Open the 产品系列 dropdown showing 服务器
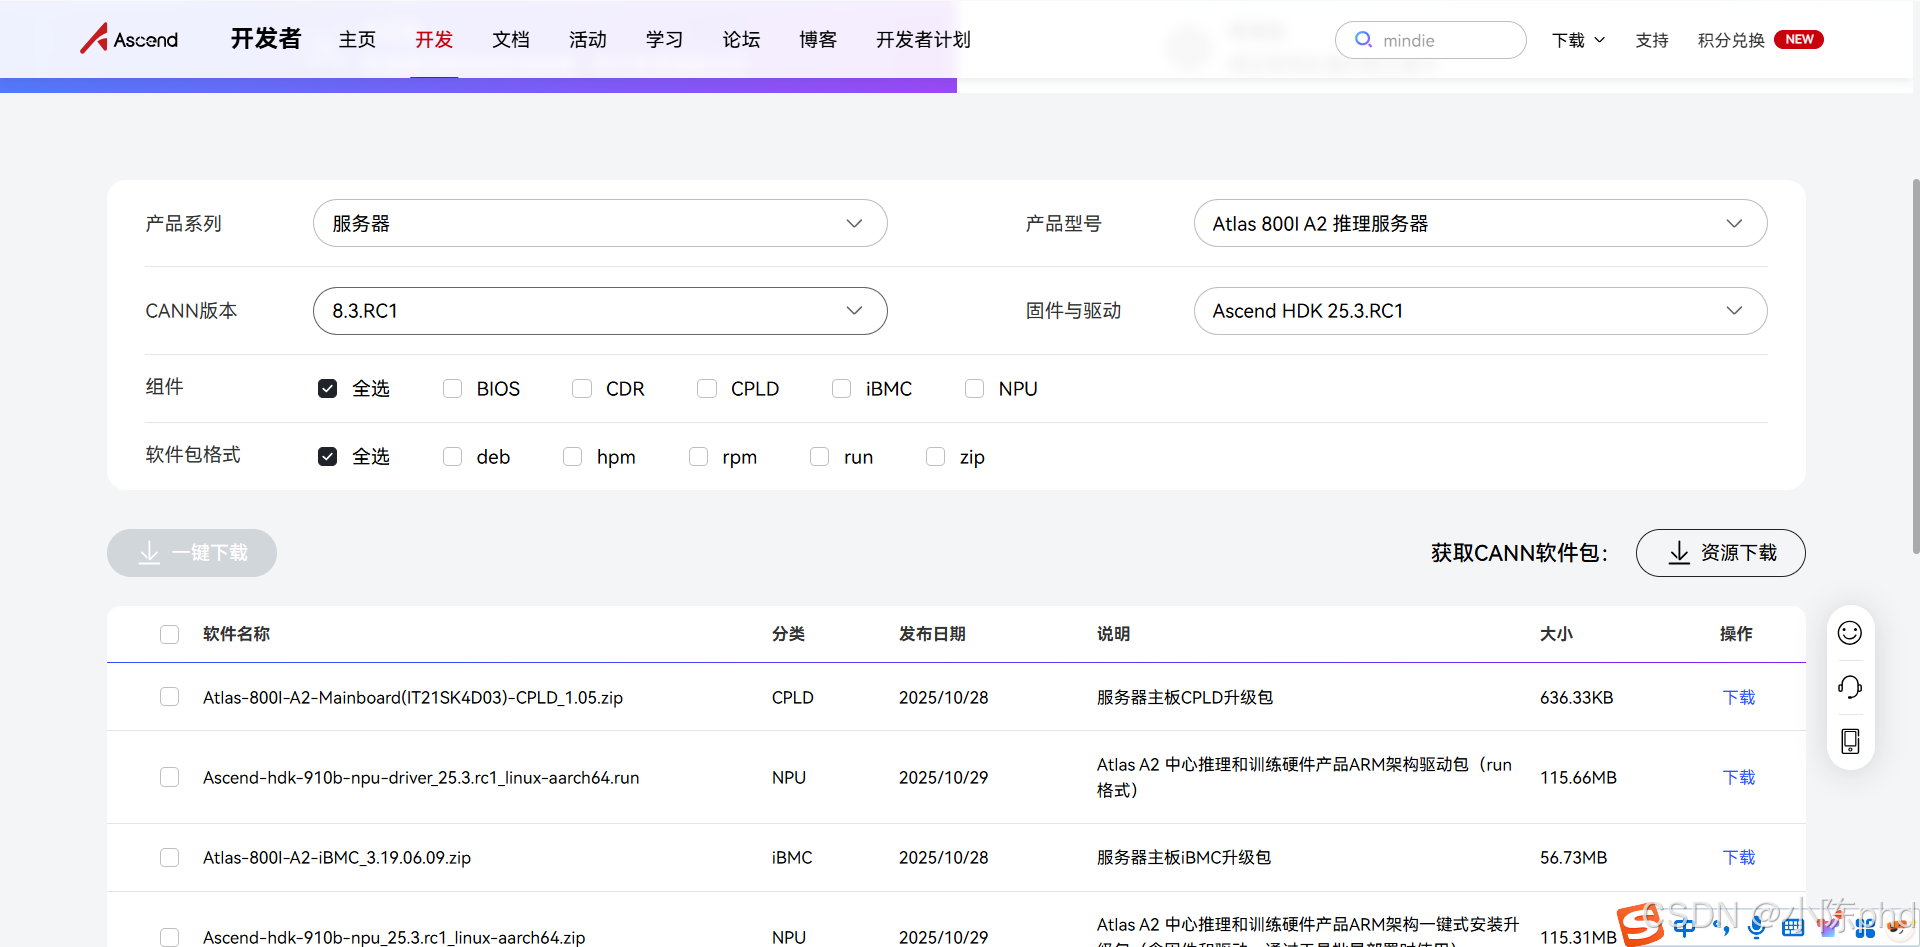Screen dimensions: 1920x947 click(600, 223)
